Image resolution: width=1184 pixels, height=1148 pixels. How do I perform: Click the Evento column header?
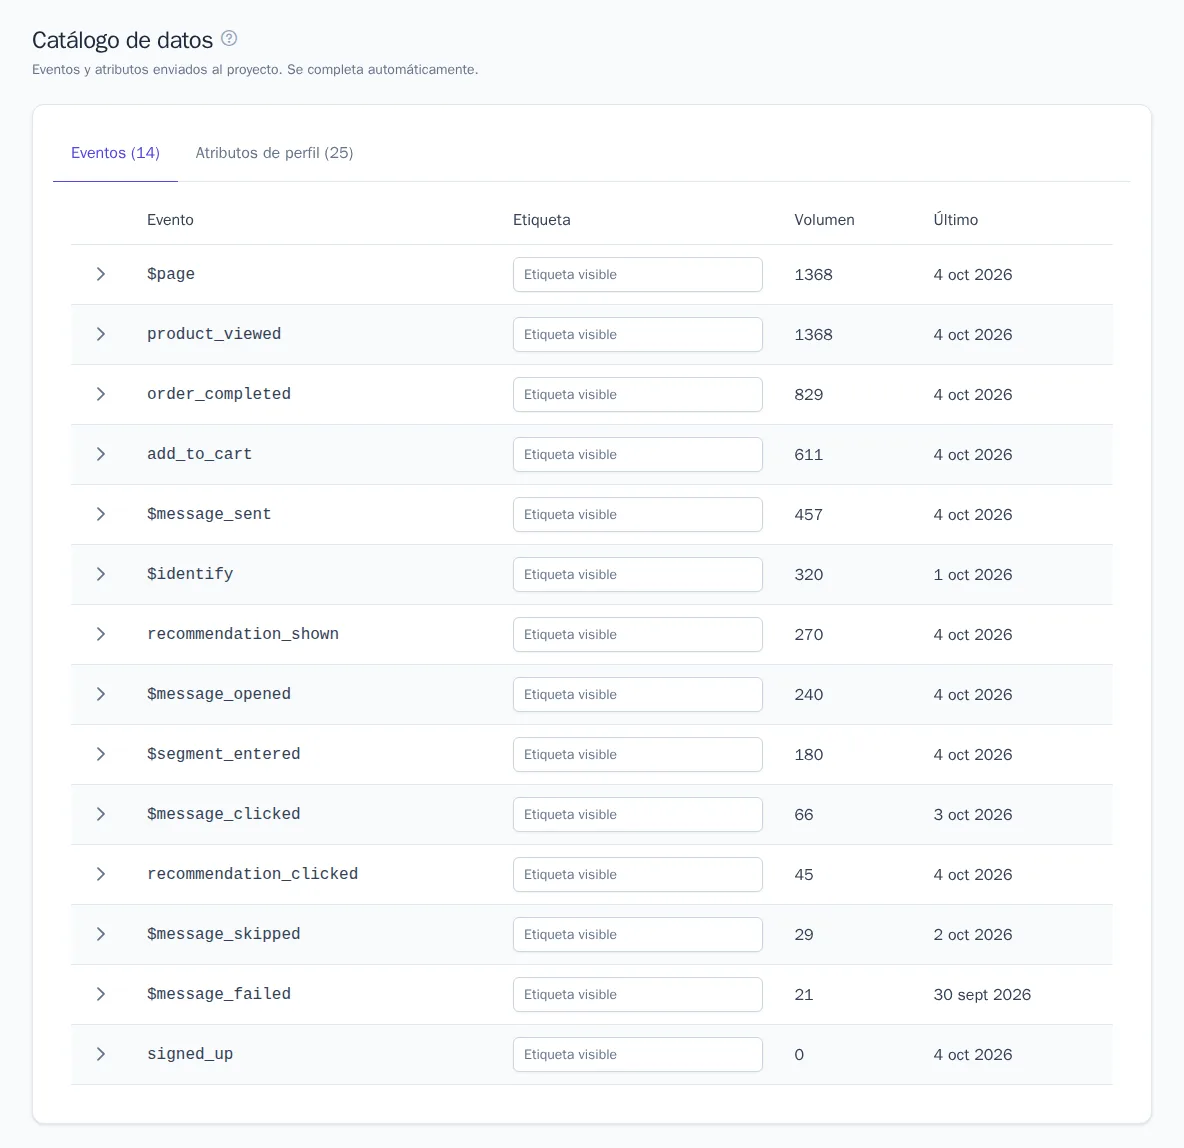pyautogui.click(x=170, y=220)
